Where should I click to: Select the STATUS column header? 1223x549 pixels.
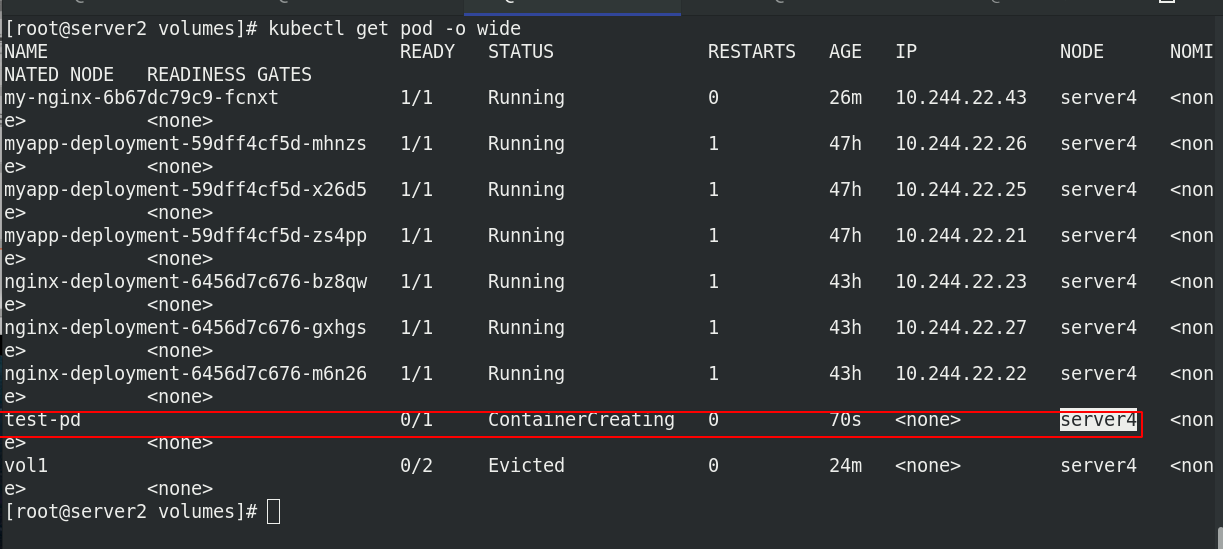(x=520, y=52)
